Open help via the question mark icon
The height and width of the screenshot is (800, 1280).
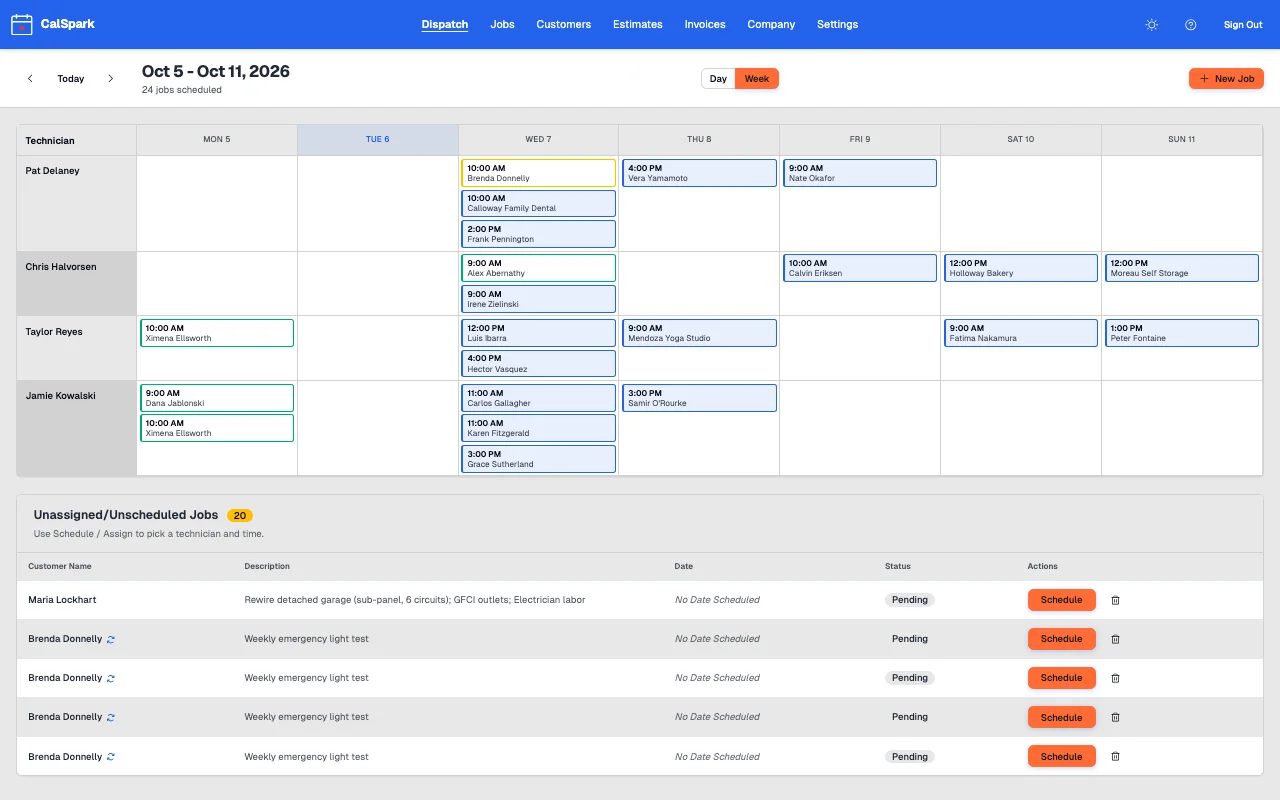pyautogui.click(x=1190, y=25)
